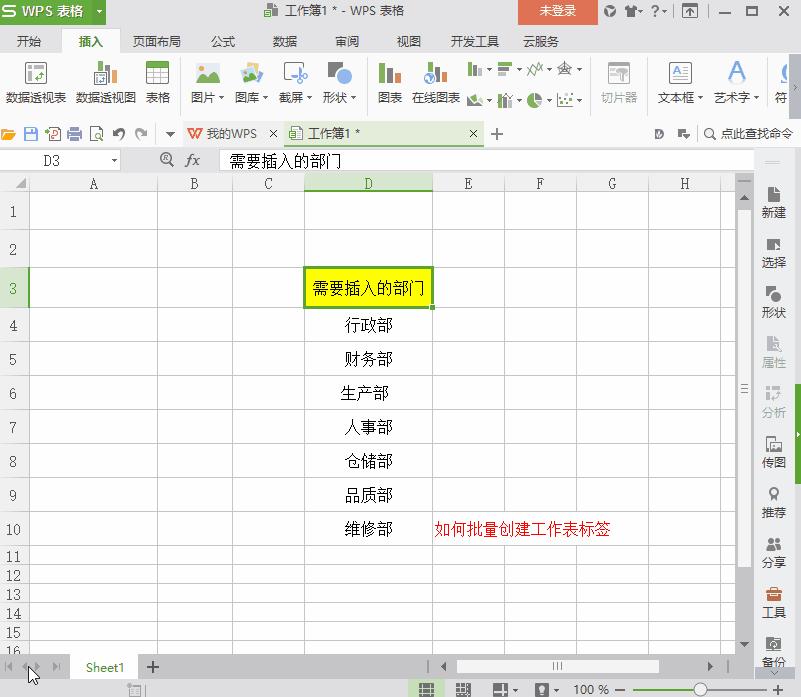Expand the 截屏 screenshot dropdown

click(310, 97)
